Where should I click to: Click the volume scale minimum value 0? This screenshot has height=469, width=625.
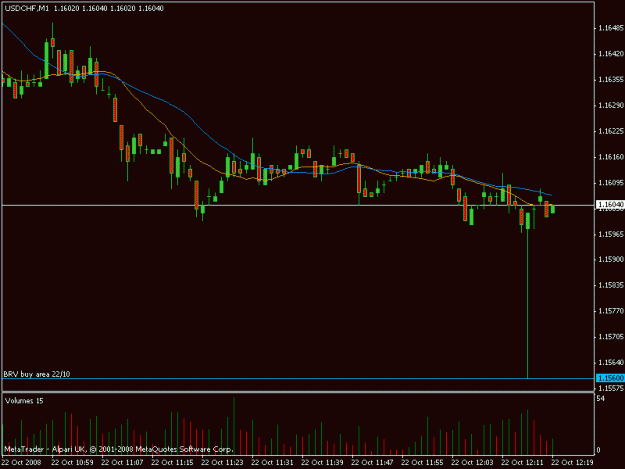[x=598, y=451]
